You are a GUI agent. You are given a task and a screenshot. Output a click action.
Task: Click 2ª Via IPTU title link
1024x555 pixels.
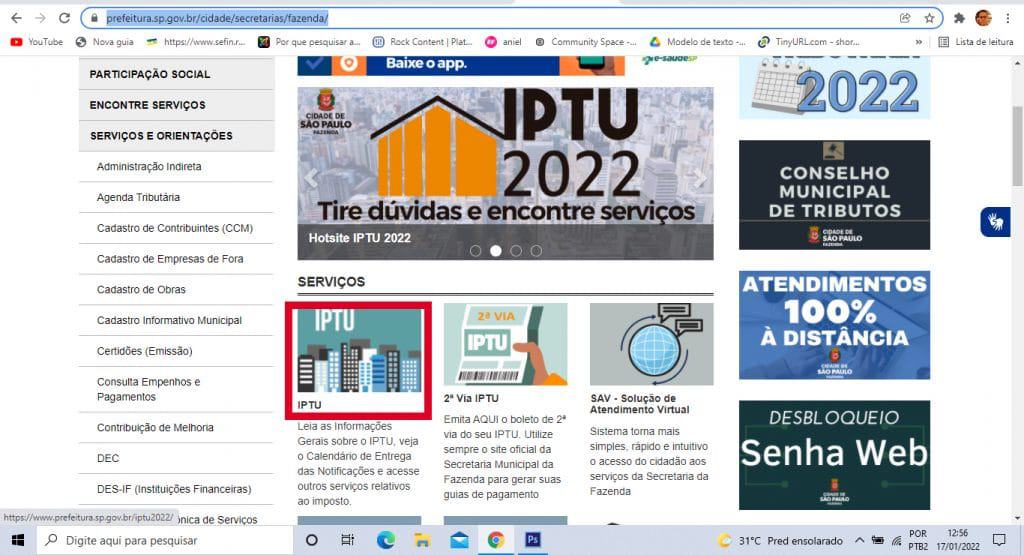[471, 398]
